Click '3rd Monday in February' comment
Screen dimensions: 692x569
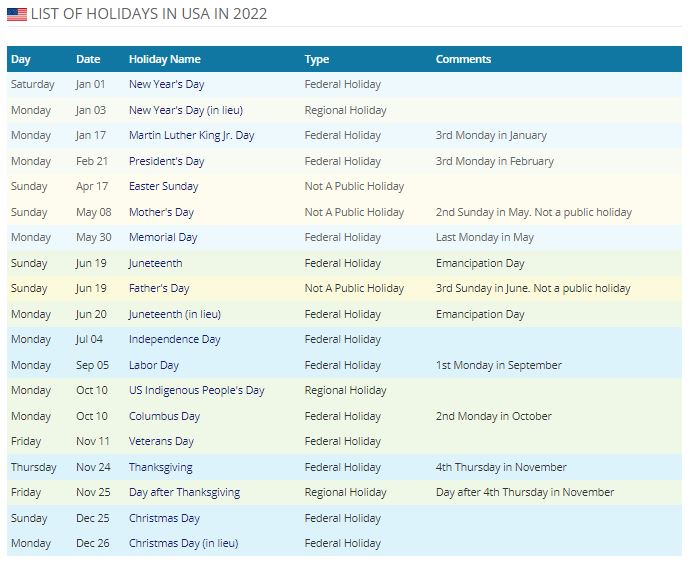pos(495,161)
